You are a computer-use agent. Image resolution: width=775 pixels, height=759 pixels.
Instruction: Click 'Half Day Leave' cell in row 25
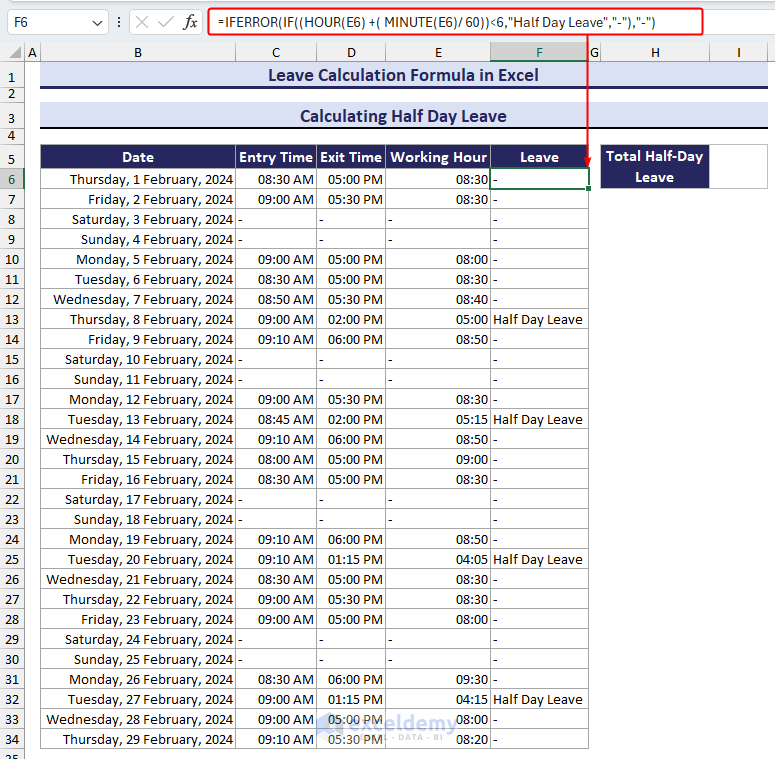coord(539,559)
